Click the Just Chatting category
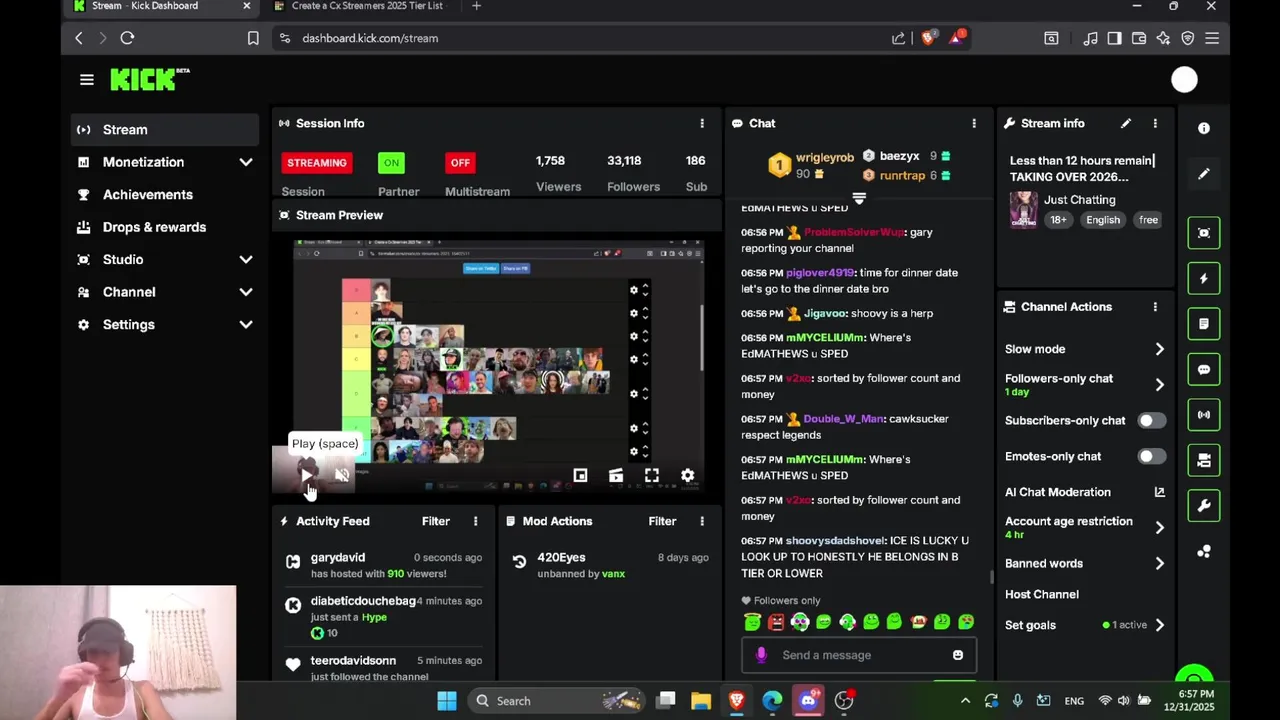The image size is (1280, 720). tap(1079, 200)
